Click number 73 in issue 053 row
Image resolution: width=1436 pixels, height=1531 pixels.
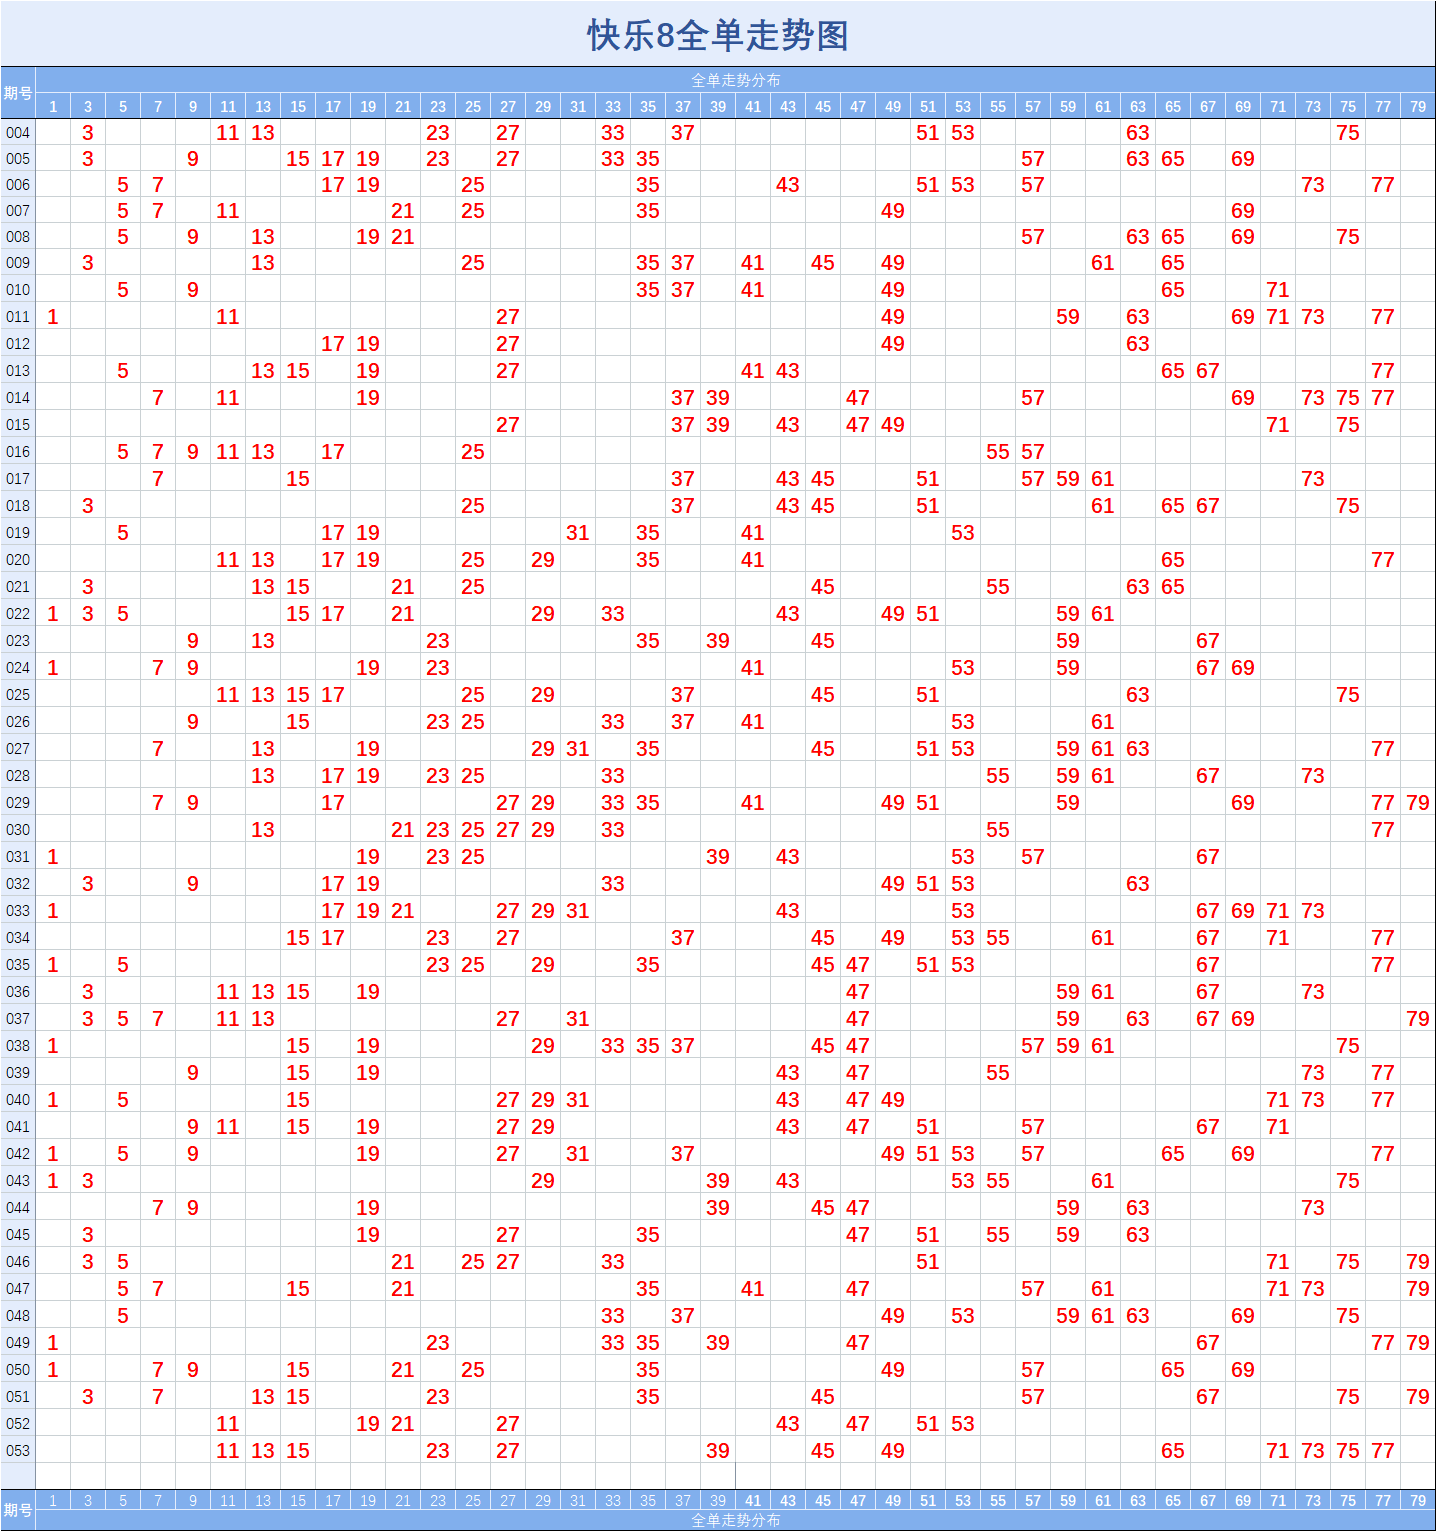(1313, 1450)
